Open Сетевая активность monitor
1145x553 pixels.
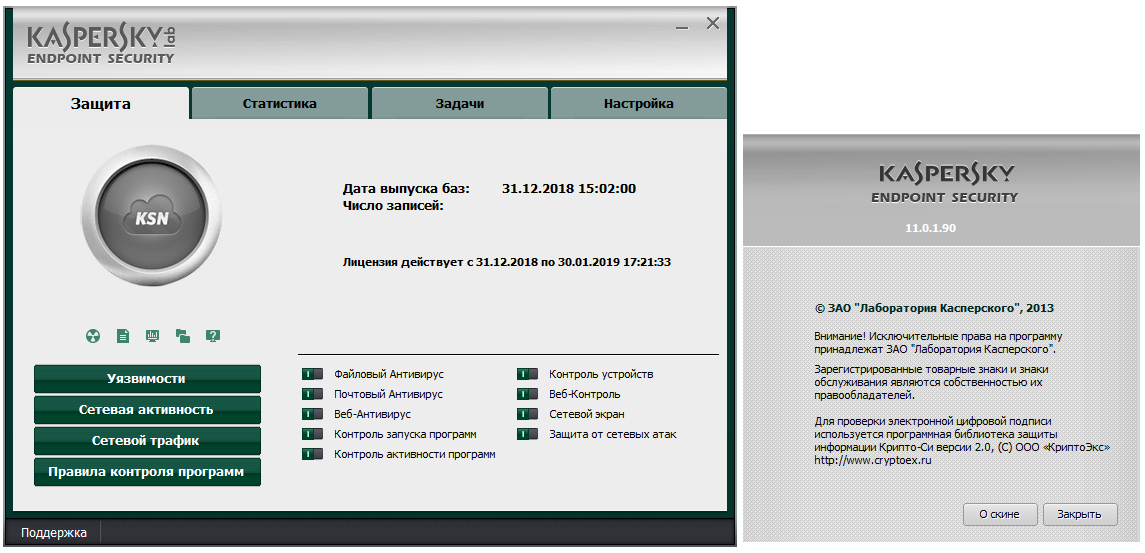147,410
